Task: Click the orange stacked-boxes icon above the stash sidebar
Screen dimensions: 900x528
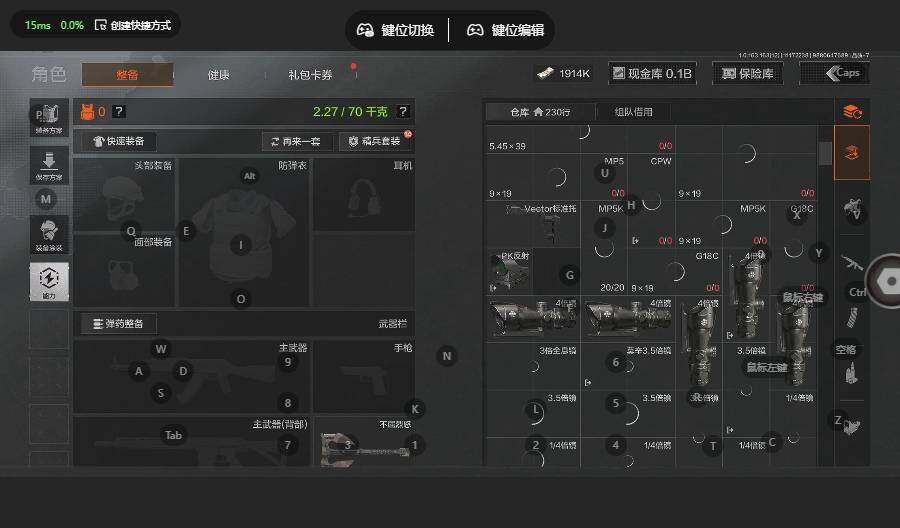Action: point(852,111)
